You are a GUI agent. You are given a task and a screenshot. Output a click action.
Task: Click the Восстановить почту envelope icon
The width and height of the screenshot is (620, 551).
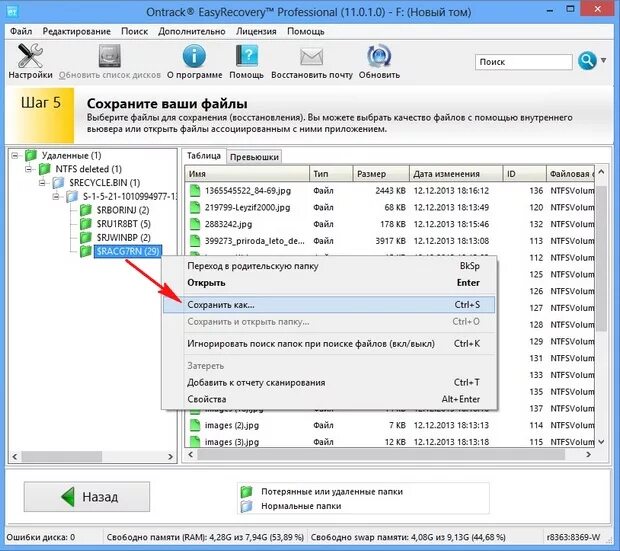312,57
